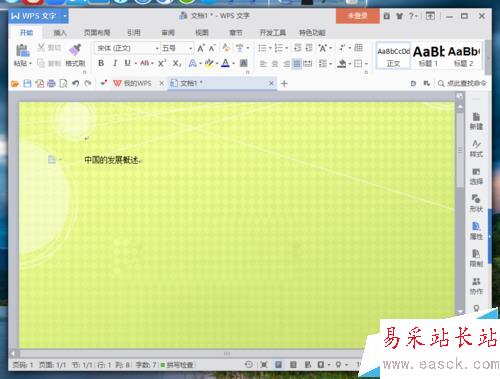Screen dimensions: 500x379
Task: Toggle strikethrough AB formatting
Action: tap(144, 63)
